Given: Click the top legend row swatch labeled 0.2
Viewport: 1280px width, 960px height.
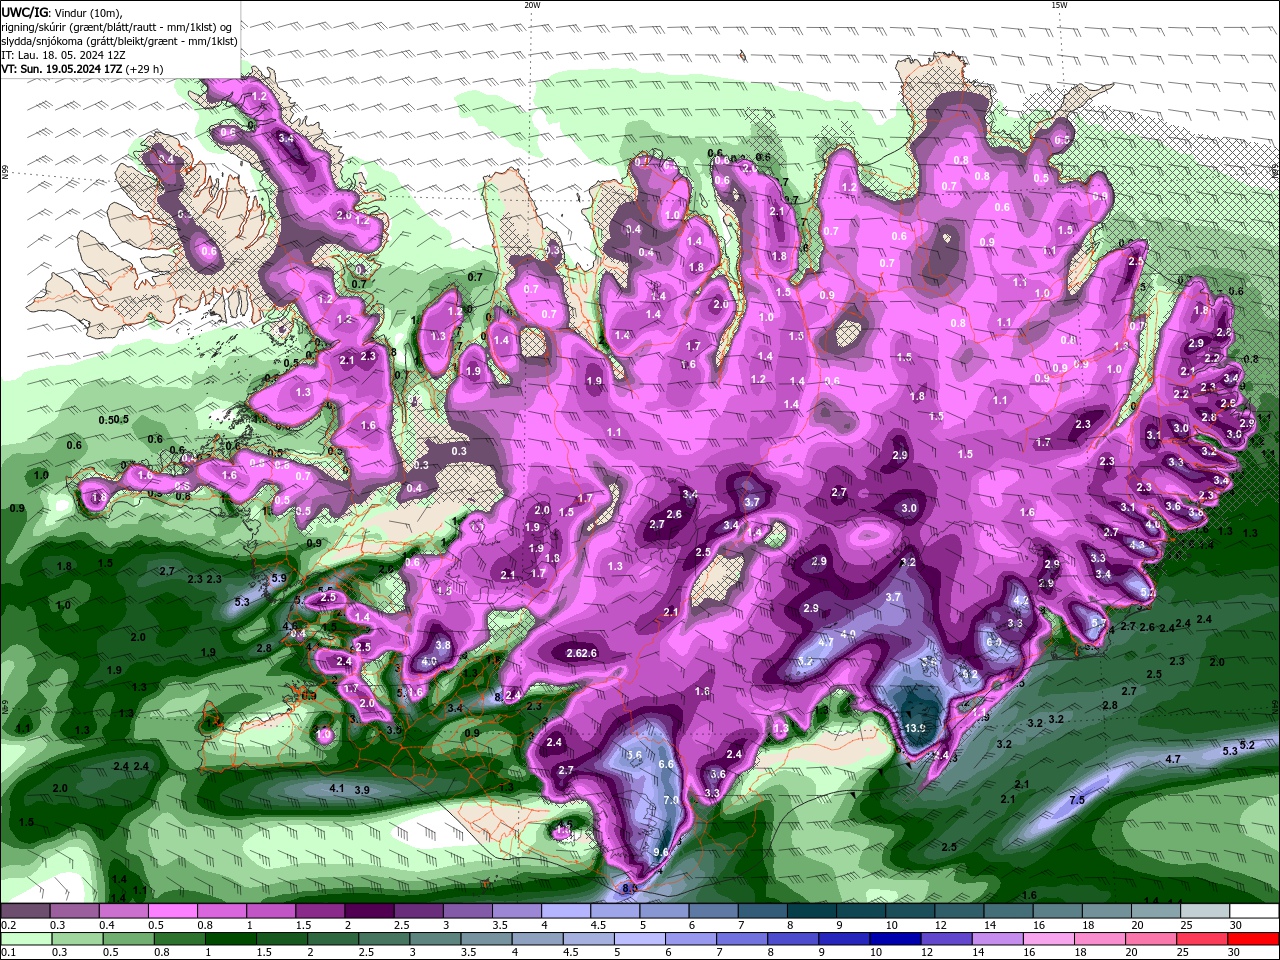Looking at the screenshot, I should [25, 911].
